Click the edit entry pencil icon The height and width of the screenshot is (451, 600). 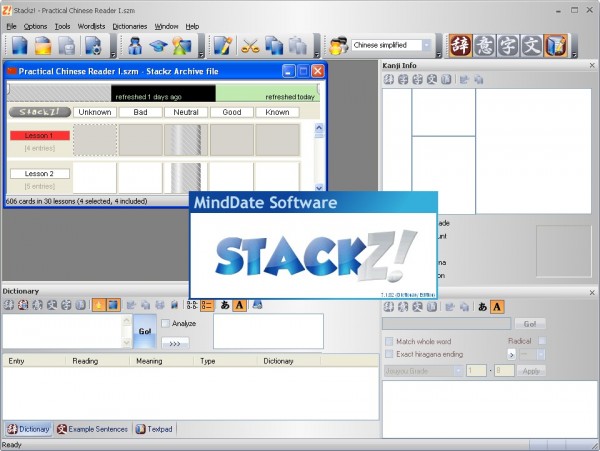coord(223,46)
